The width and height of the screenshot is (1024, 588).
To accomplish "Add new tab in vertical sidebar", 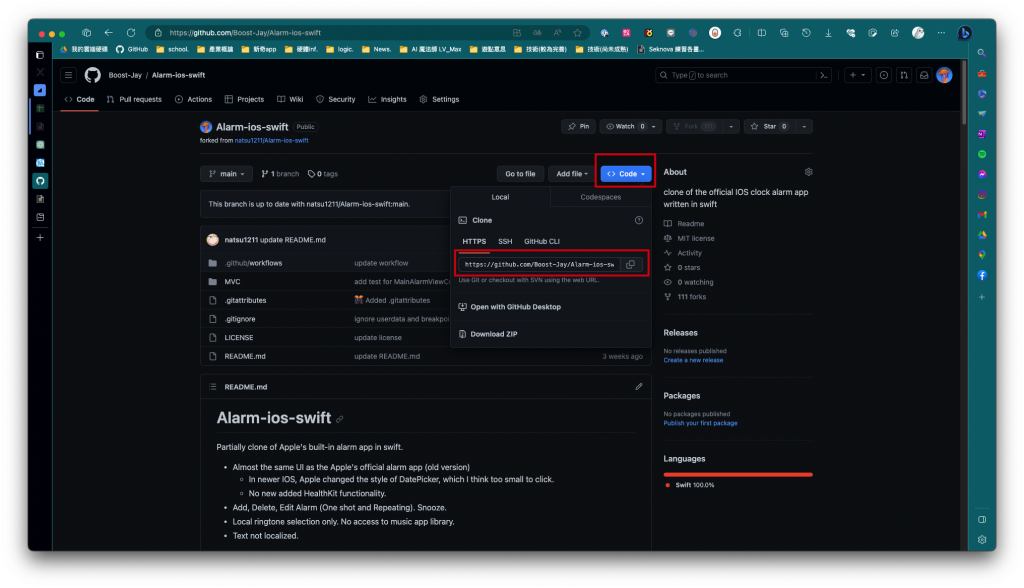I will (40, 238).
